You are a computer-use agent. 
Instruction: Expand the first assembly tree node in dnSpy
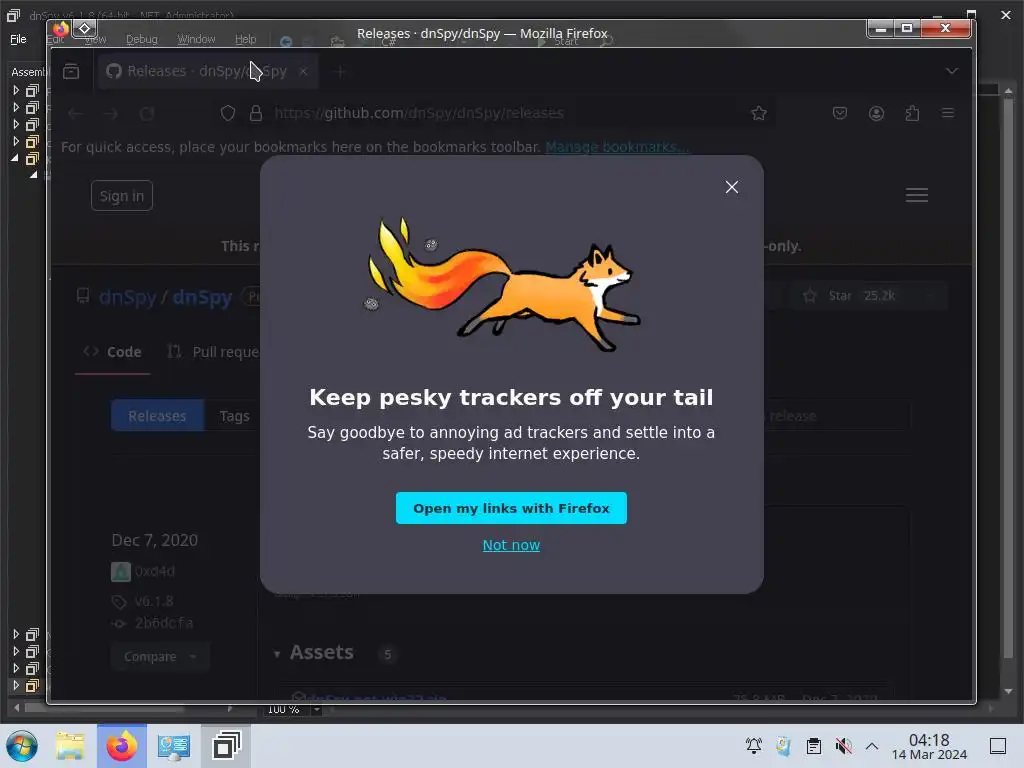16,90
